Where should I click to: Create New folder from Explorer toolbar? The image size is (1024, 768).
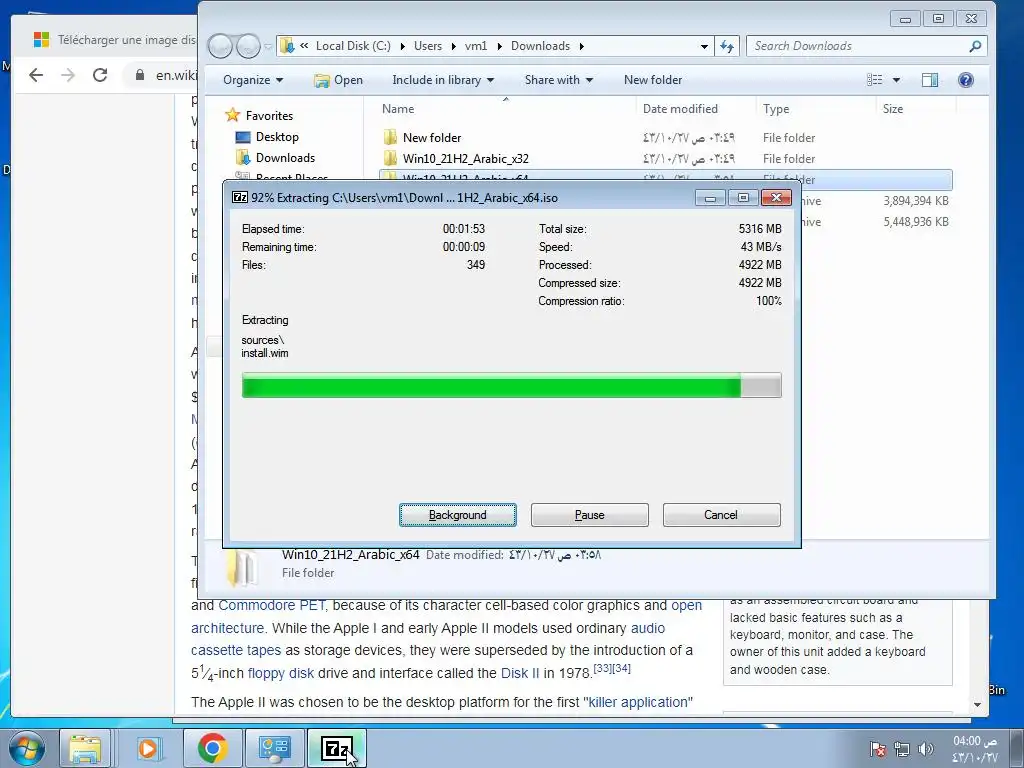[x=652, y=80]
